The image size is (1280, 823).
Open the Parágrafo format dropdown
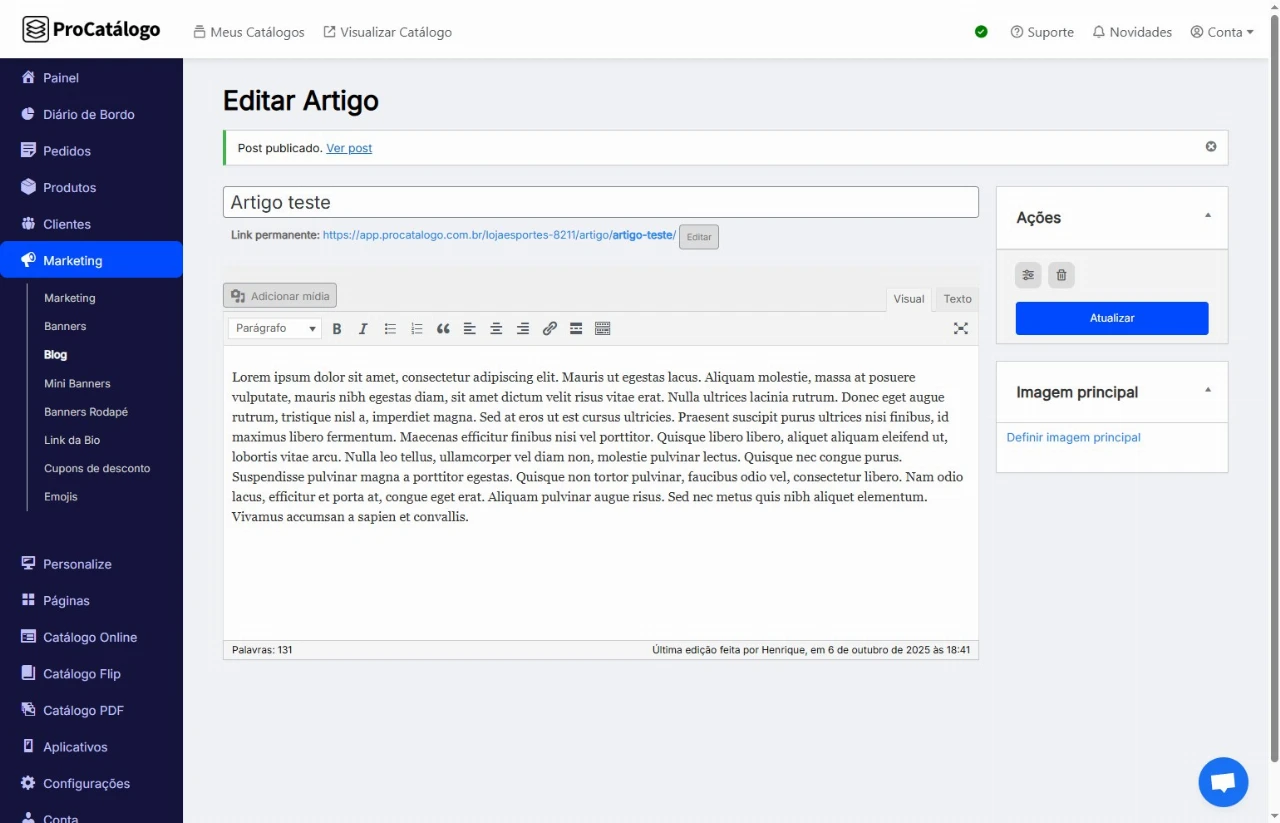(275, 329)
